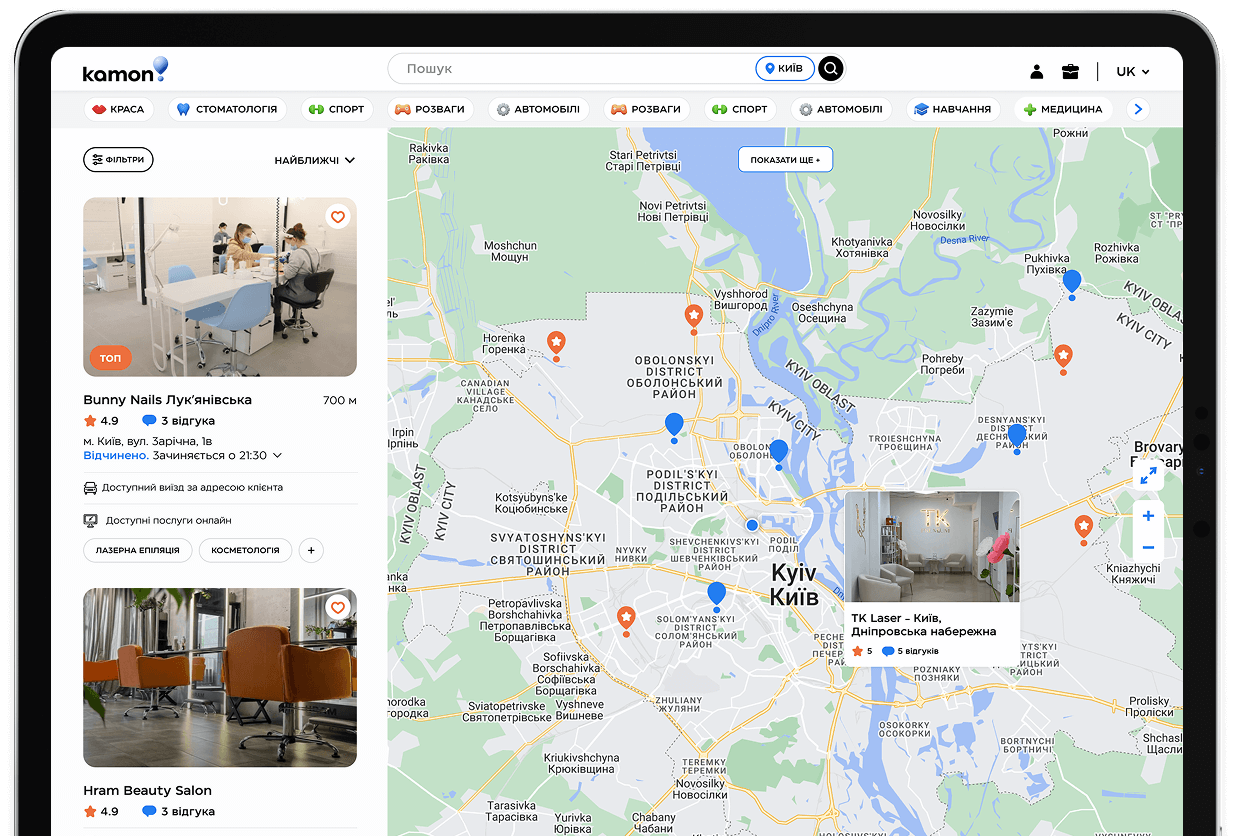
Task: Click the Фільтри button
Action: (118, 160)
